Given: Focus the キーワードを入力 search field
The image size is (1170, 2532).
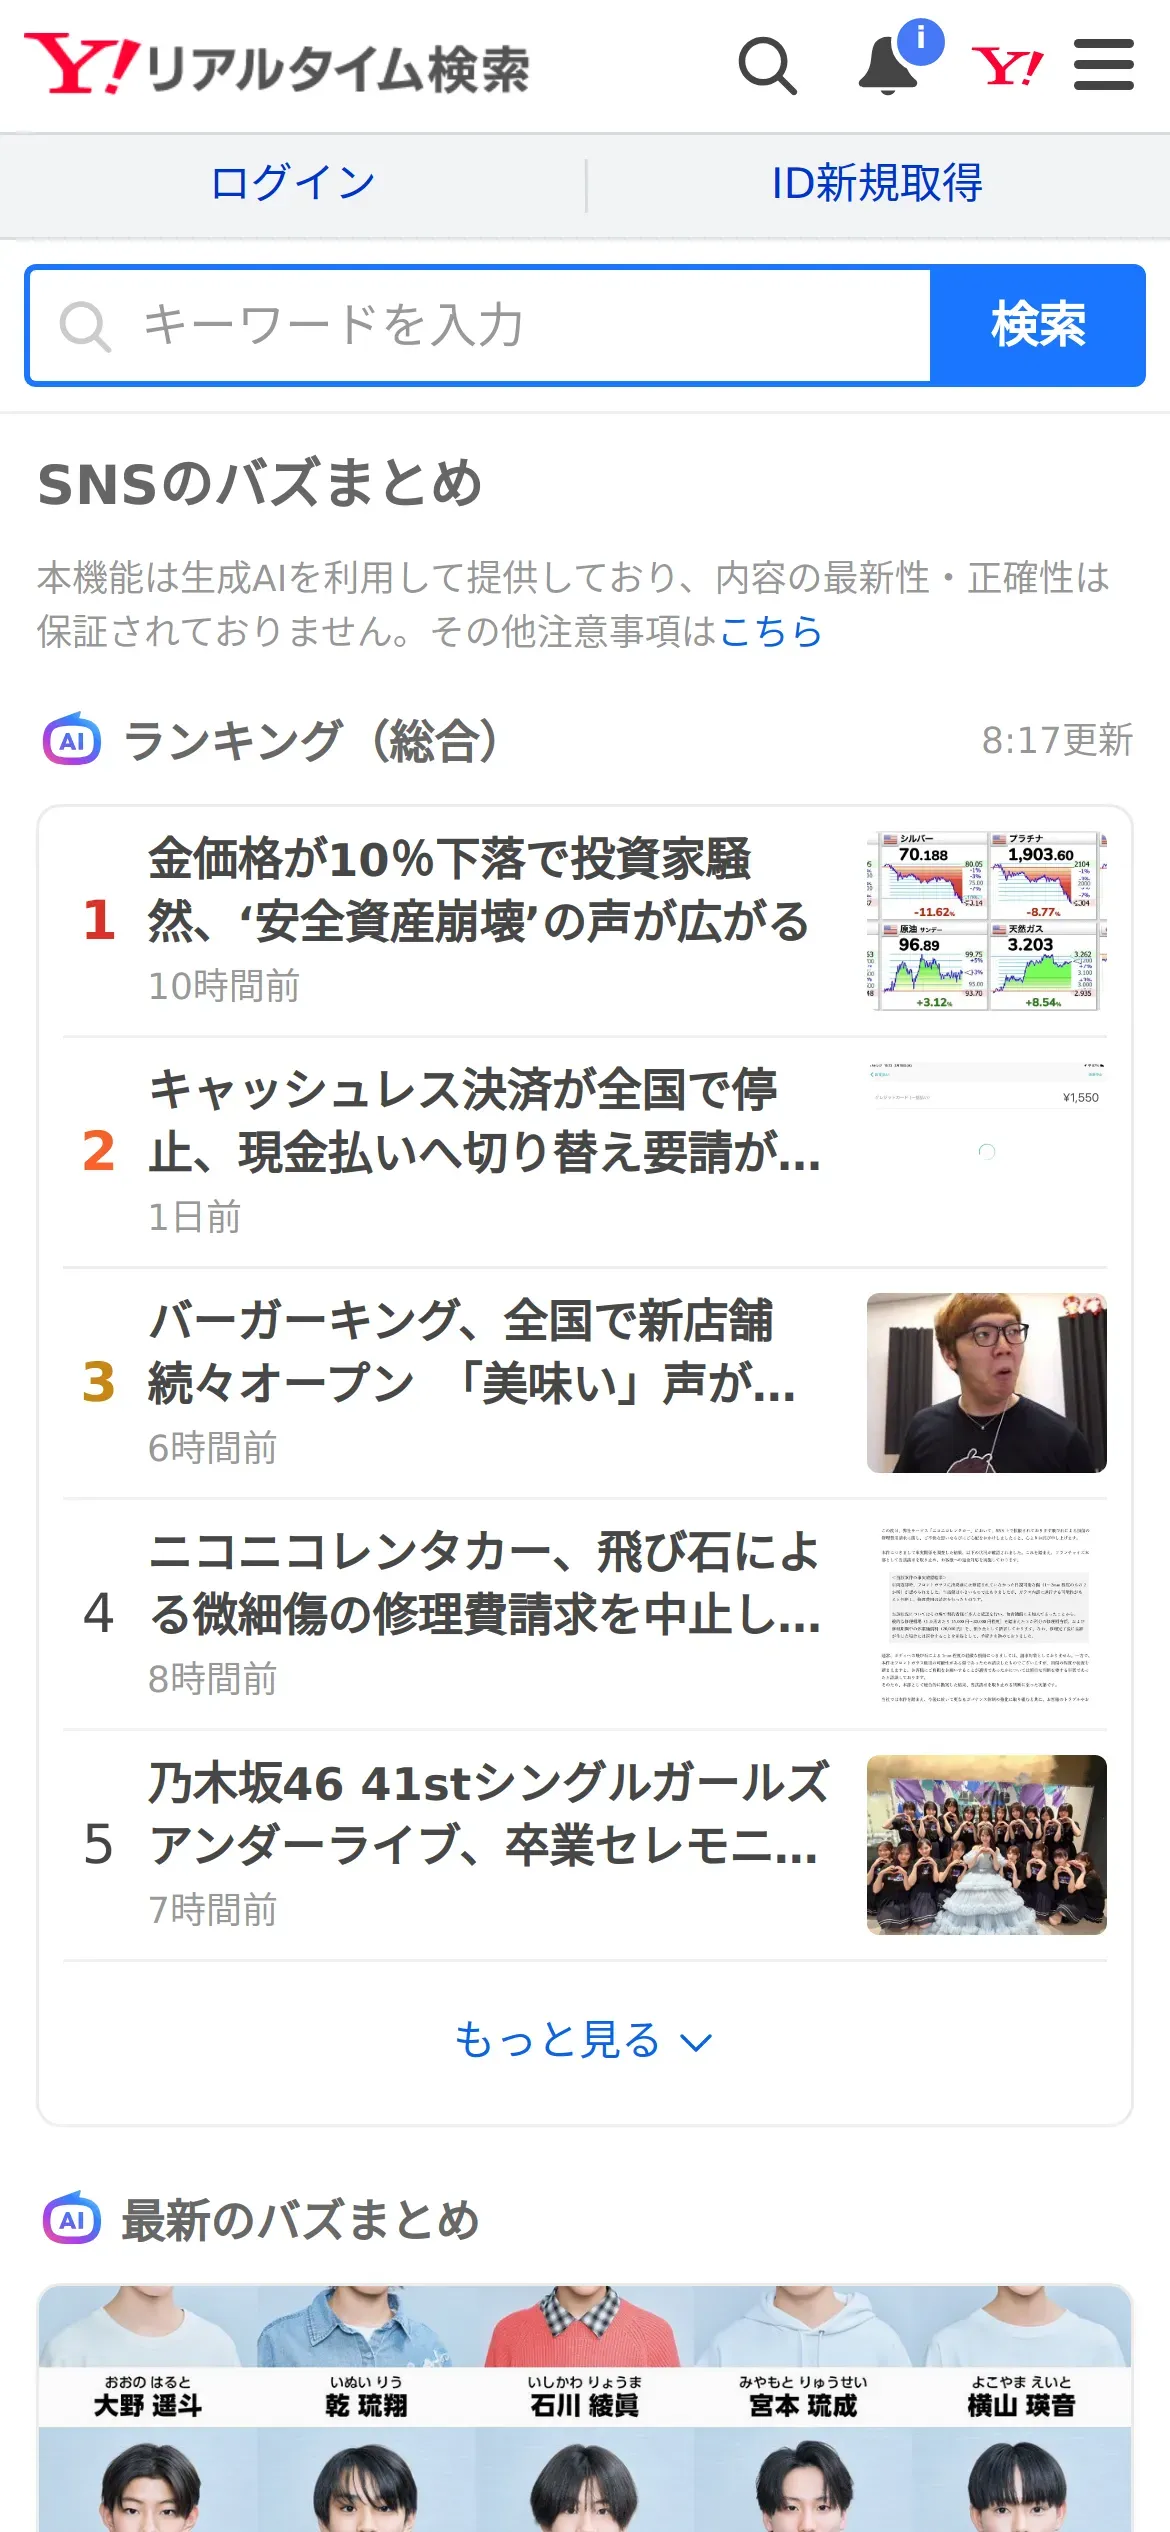Looking at the screenshot, I should tap(480, 325).
